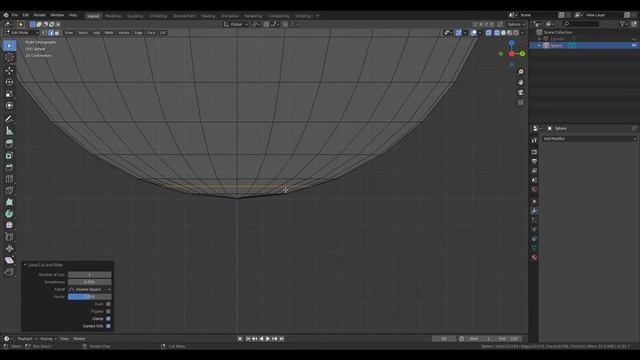Image resolution: width=640 pixels, height=360 pixels.
Task: Open the Keying dropdown
Action: (x=48, y=339)
